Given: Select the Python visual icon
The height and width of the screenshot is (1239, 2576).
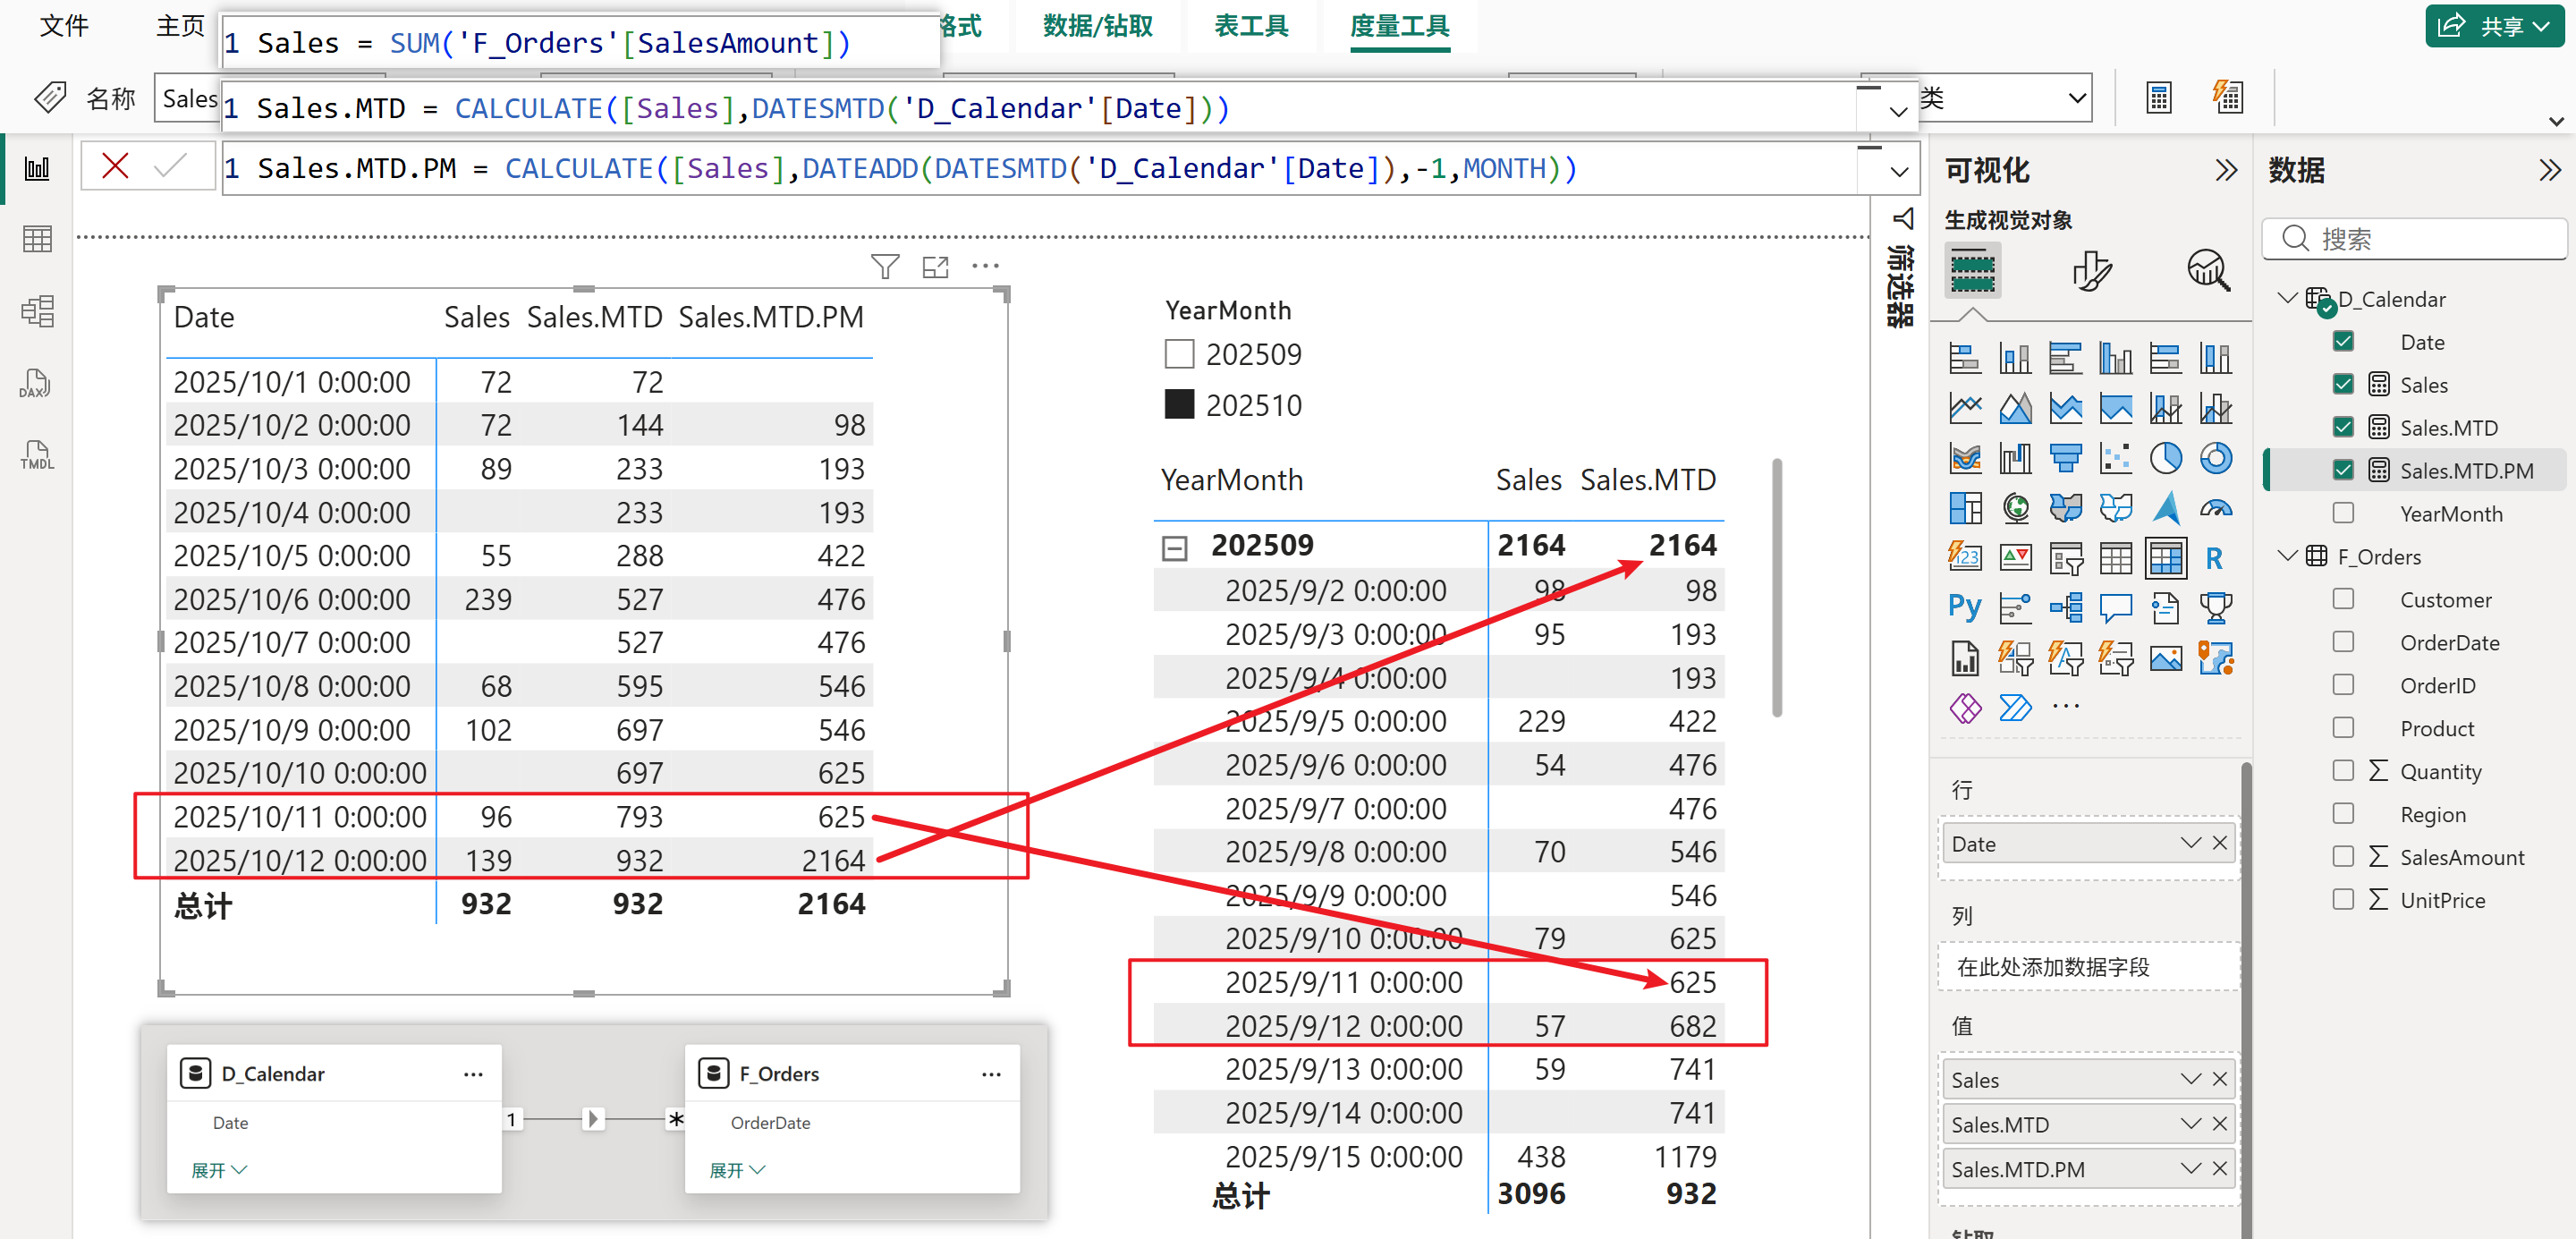Looking at the screenshot, I should pos(1964,607).
